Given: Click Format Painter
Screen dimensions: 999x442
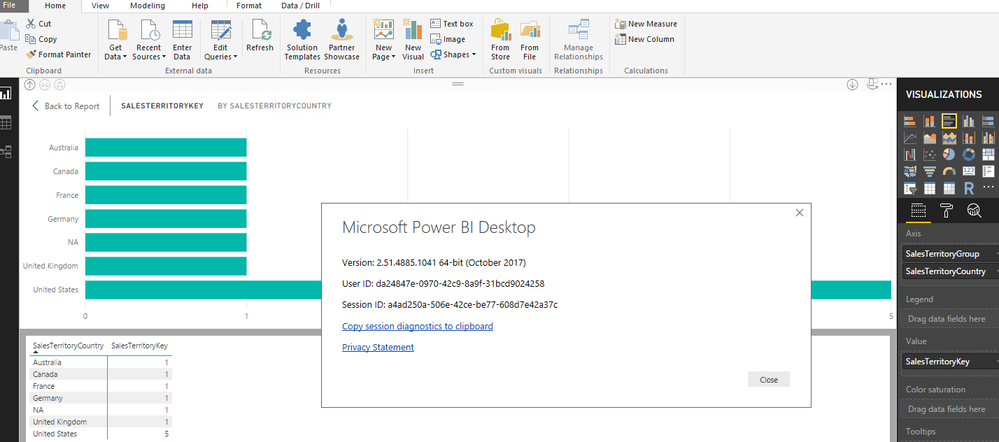Looking at the screenshot, I should point(59,54).
